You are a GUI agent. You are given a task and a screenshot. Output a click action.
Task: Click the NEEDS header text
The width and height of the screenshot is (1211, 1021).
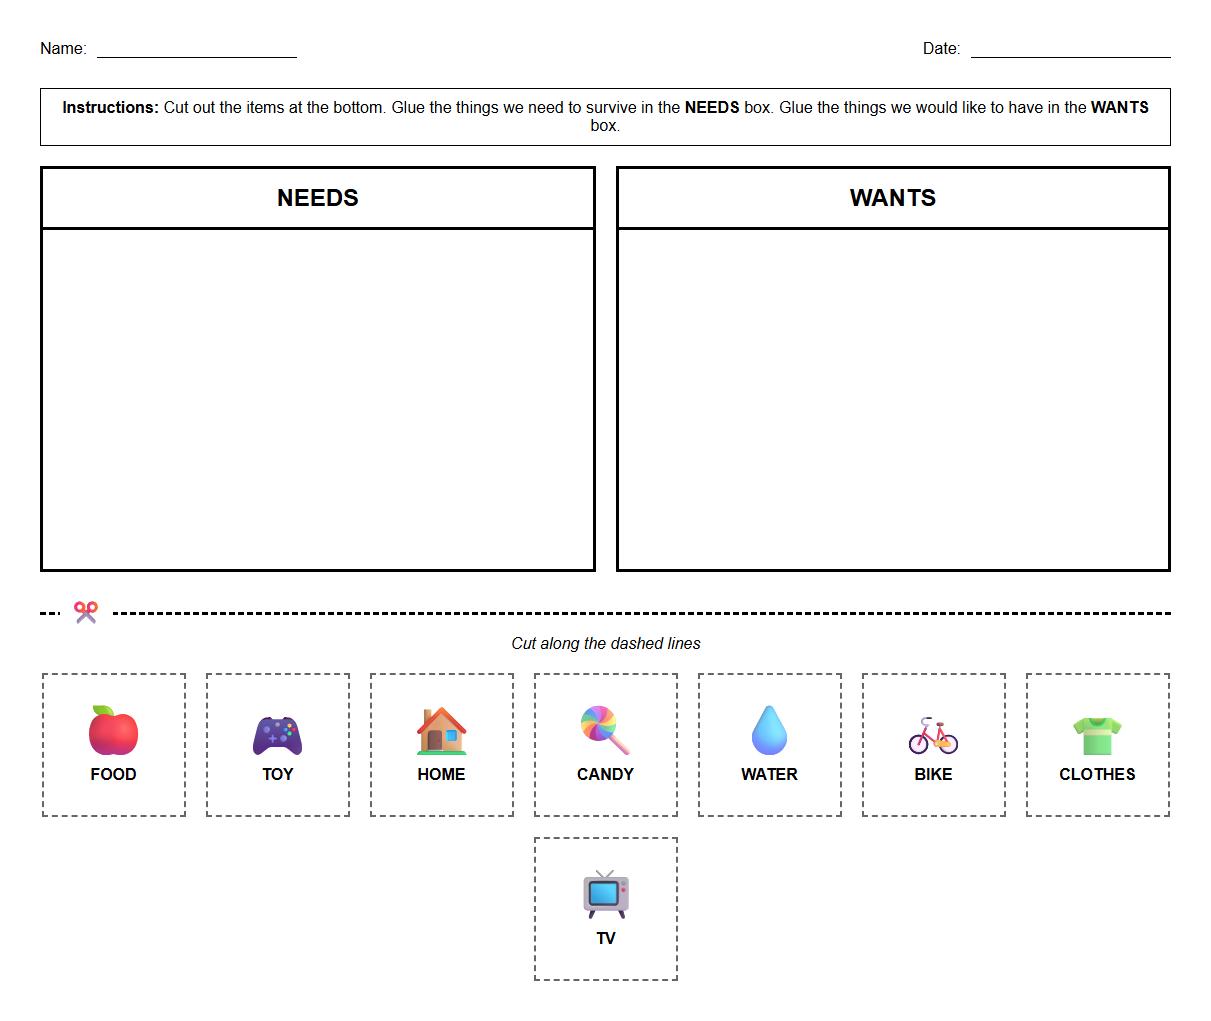click(317, 197)
